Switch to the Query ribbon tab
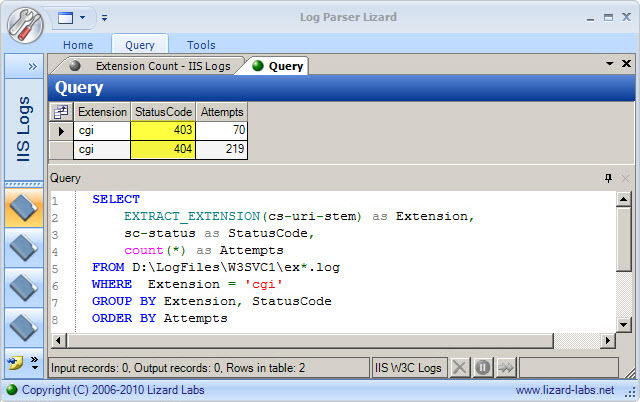Screen dimensions: 640x402 pos(140,45)
